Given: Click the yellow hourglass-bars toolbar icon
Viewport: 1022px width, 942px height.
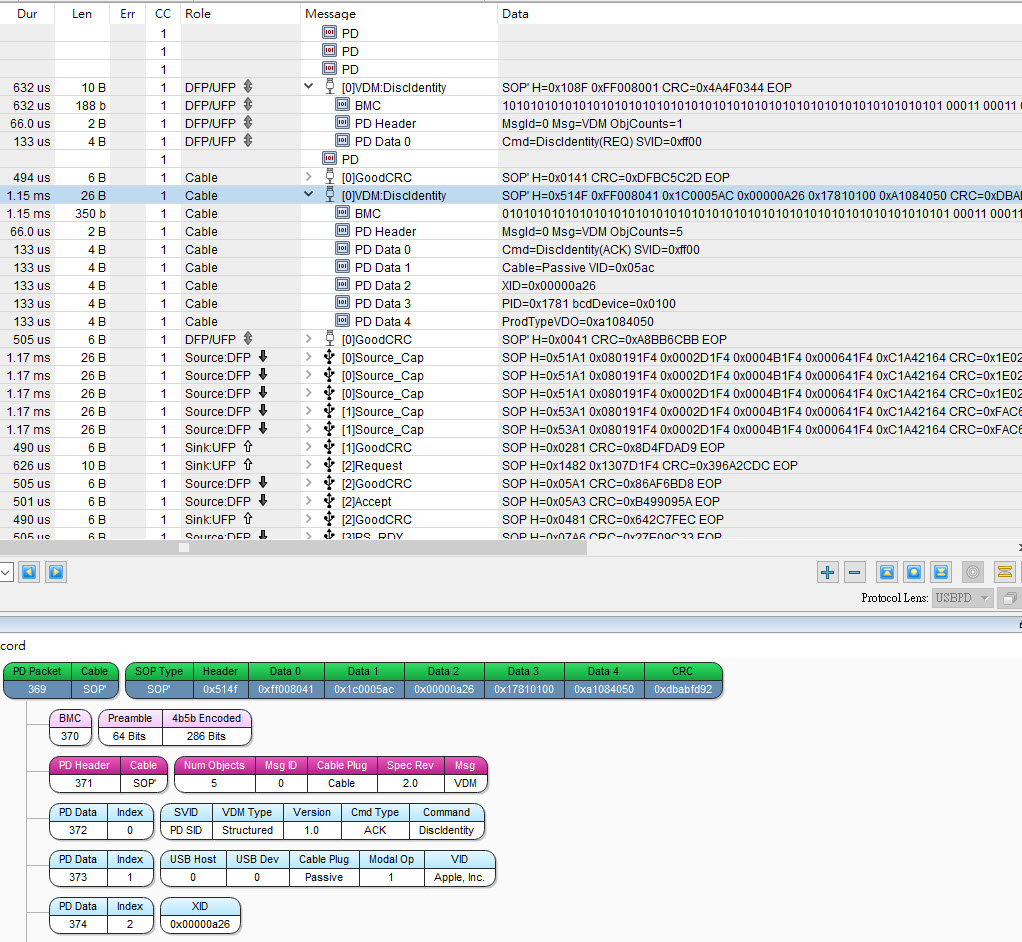Looking at the screenshot, I should click(1004, 573).
